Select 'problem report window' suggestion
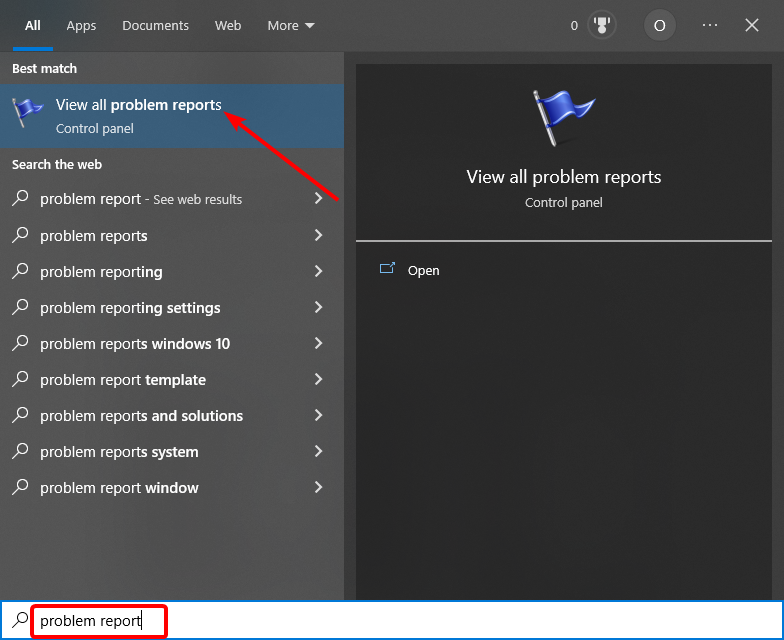 pyautogui.click(x=172, y=487)
